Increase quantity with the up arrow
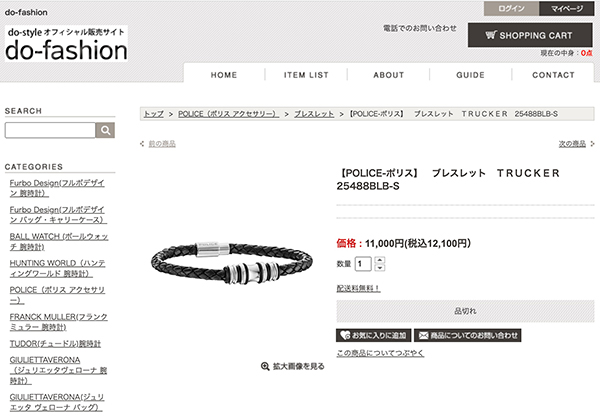The width and height of the screenshot is (600, 417). click(379, 260)
